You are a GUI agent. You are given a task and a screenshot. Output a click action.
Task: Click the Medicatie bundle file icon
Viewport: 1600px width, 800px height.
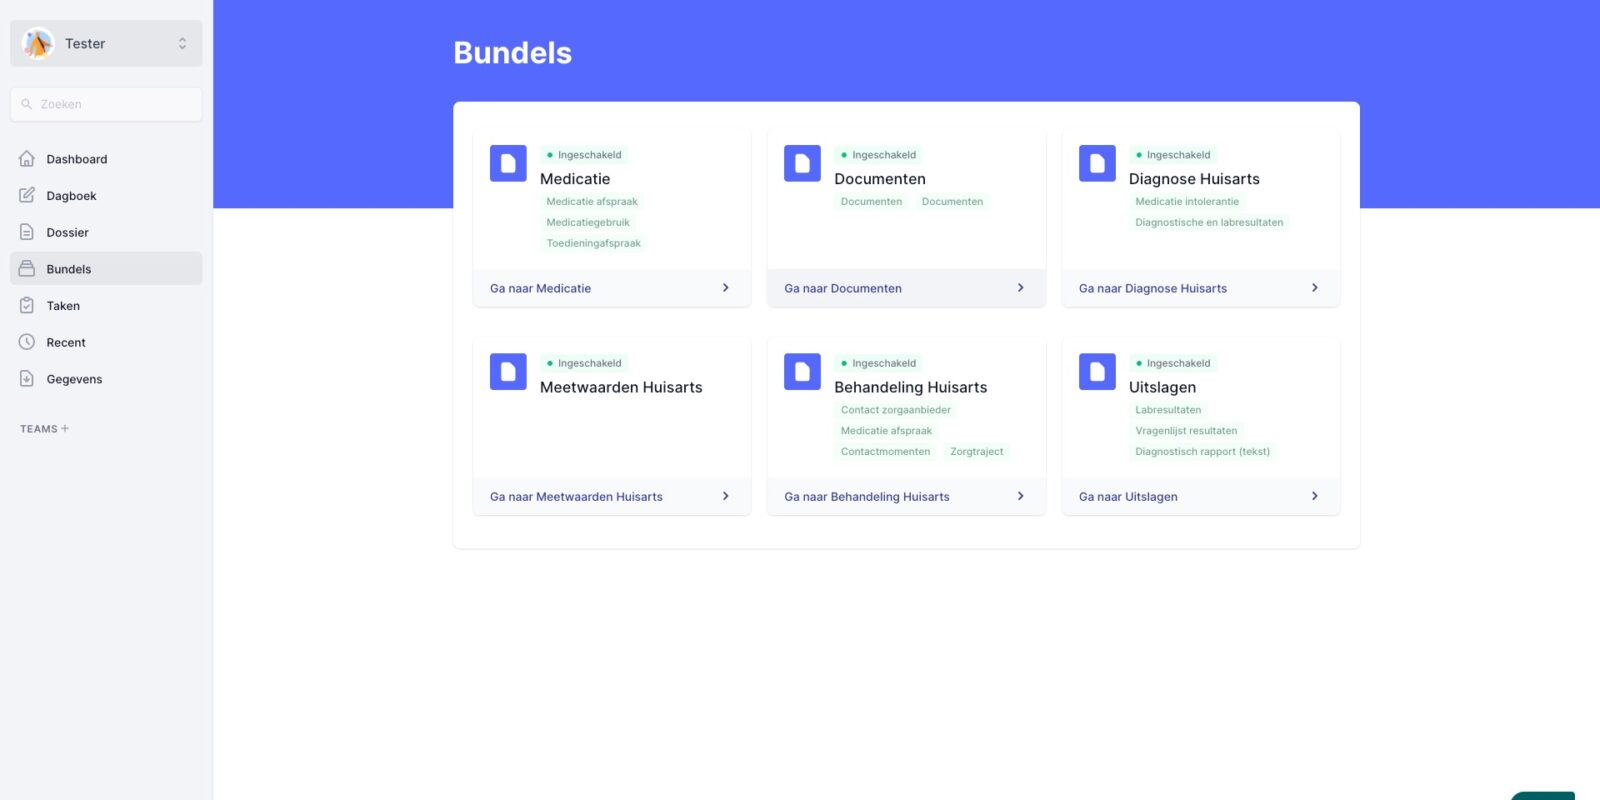[x=508, y=164]
